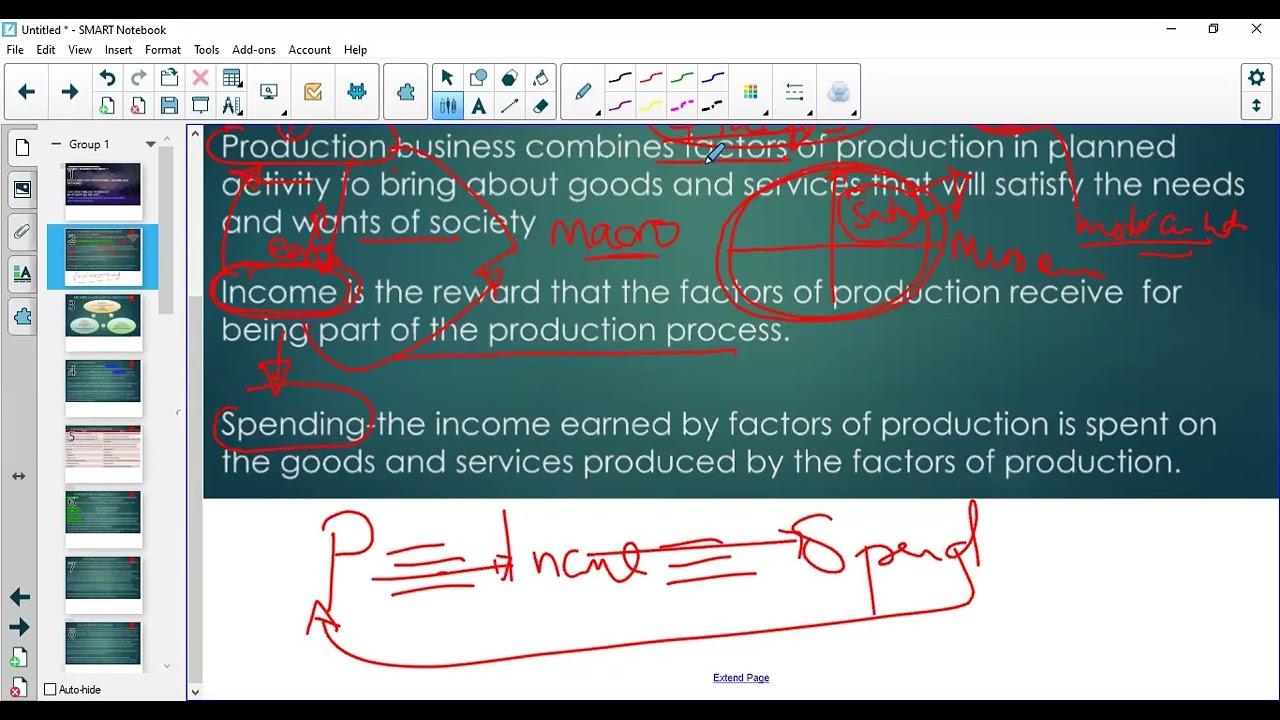Screen dimensions: 1280x720
Task: Open the monster activity builder icon
Action: click(x=357, y=92)
